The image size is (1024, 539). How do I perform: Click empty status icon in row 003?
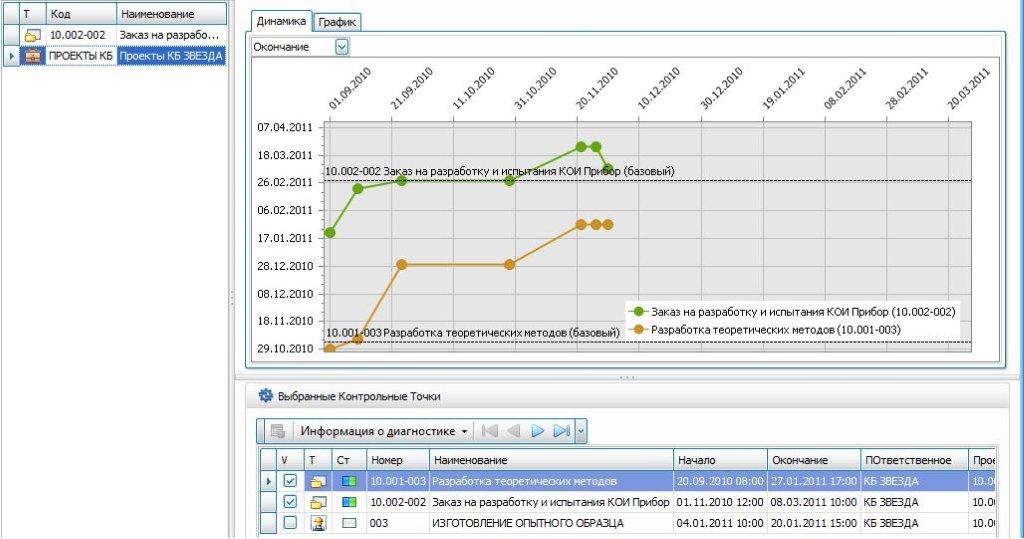(x=349, y=523)
